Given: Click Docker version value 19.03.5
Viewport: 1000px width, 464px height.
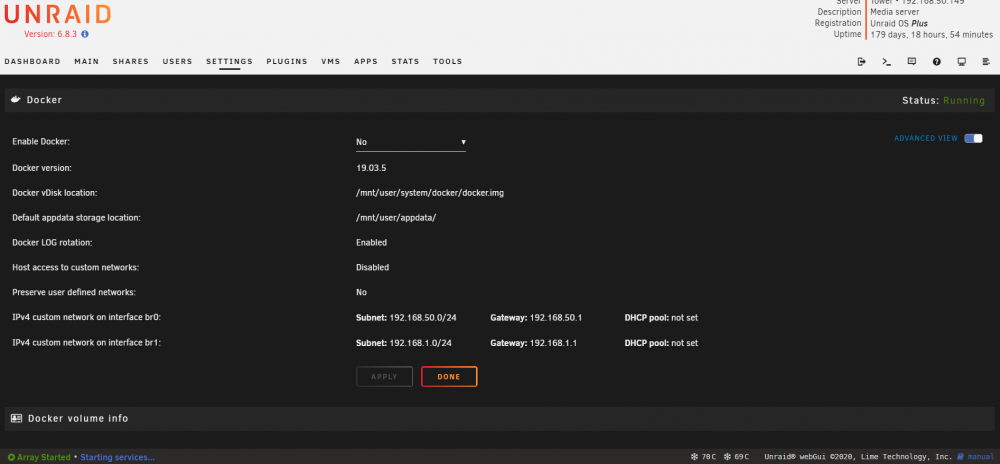Looking at the screenshot, I should click(371, 168).
